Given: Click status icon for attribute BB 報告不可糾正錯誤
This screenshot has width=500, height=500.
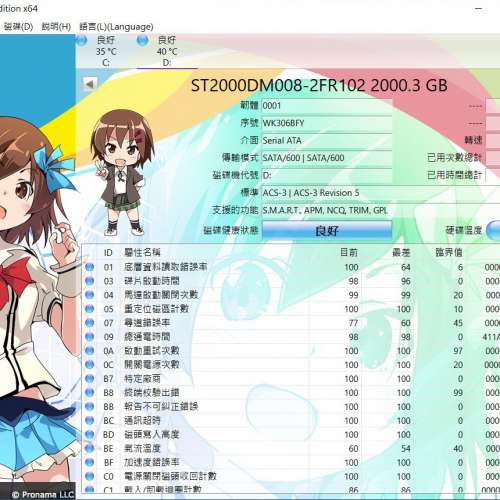Looking at the screenshot, I should pyautogui.click(x=89, y=407).
